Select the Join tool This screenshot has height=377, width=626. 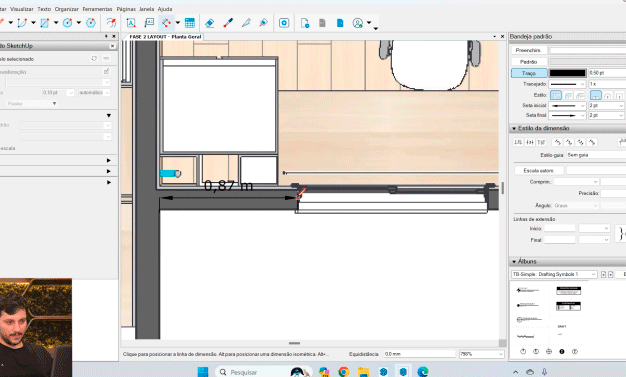tap(263, 23)
